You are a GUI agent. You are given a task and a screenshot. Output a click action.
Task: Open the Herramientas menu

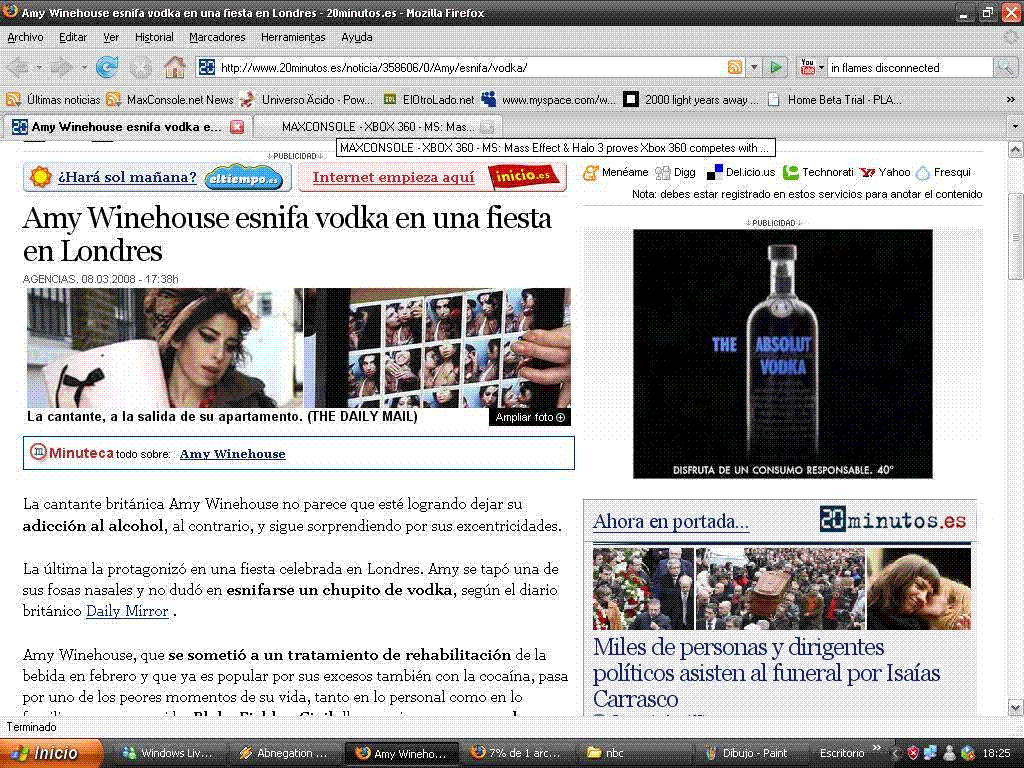293,37
